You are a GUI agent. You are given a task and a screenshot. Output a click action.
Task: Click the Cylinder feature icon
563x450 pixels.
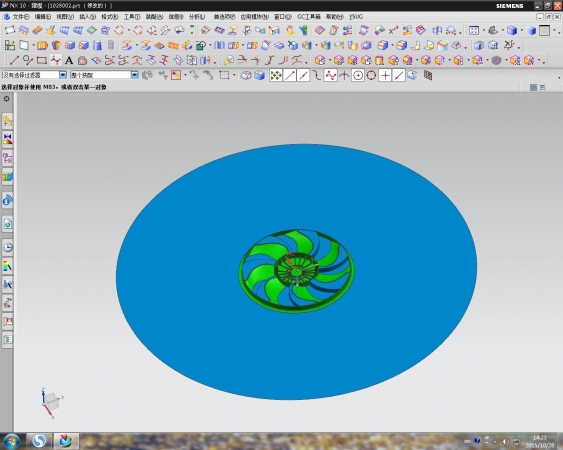coord(97,45)
